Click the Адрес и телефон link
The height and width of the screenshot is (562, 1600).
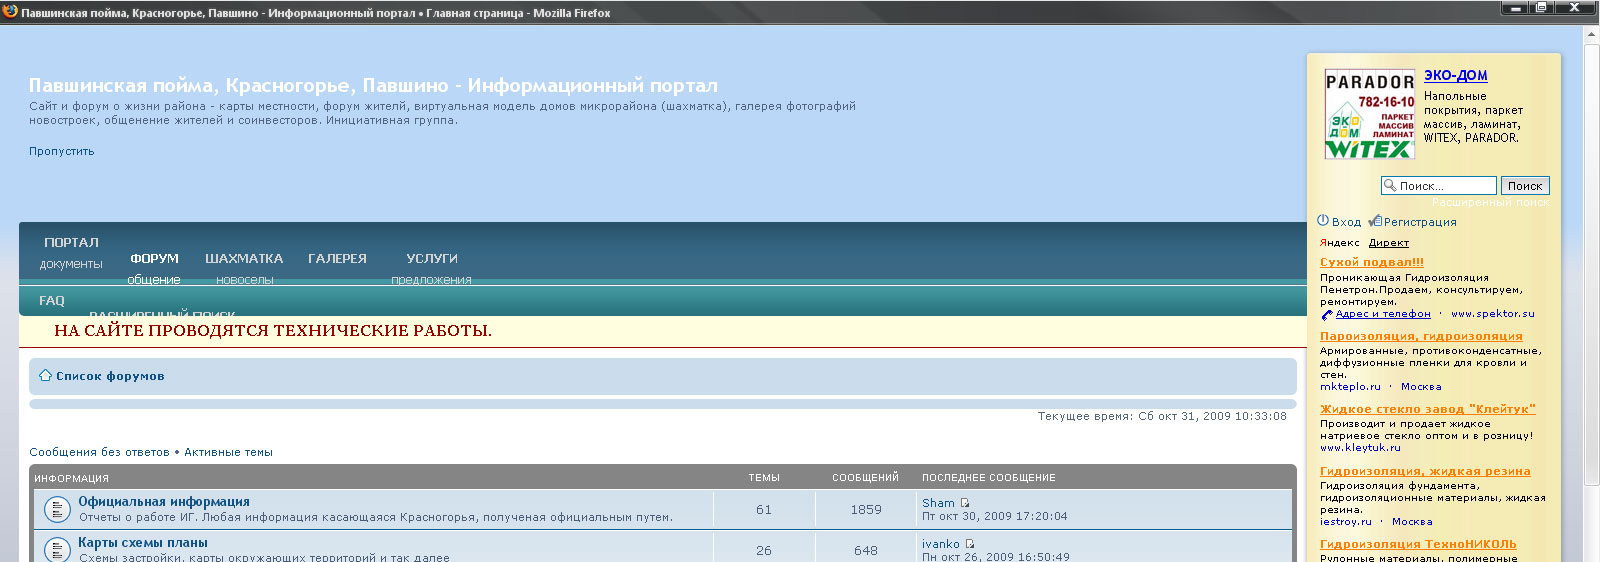[1383, 313]
